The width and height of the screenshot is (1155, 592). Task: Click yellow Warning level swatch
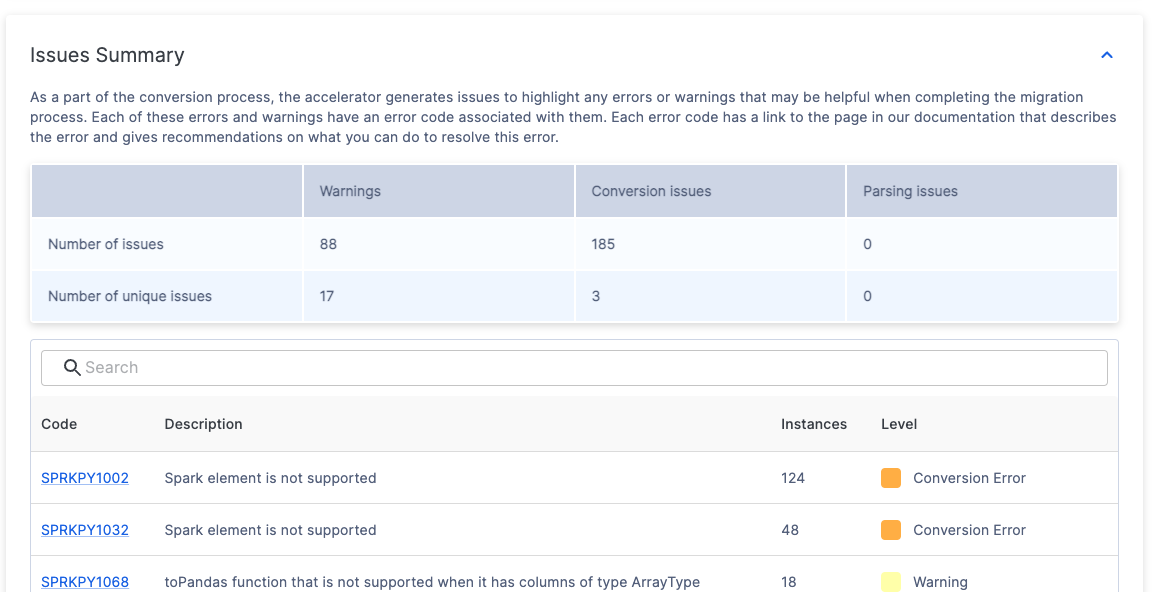click(890, 581)
